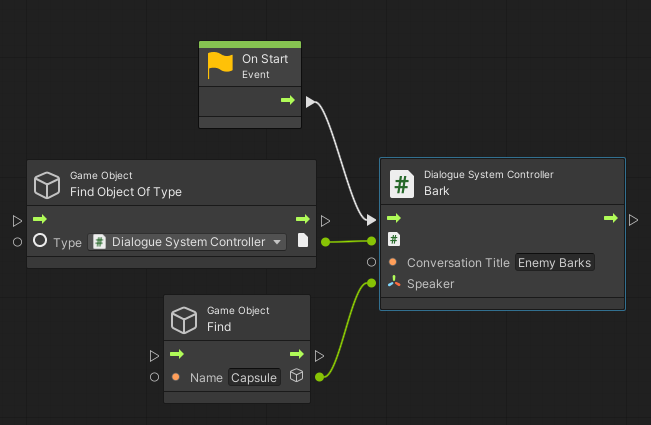Click the green output arrow on Find node
The width and height of the screenshot is (651, 425).
coord(297,354)
